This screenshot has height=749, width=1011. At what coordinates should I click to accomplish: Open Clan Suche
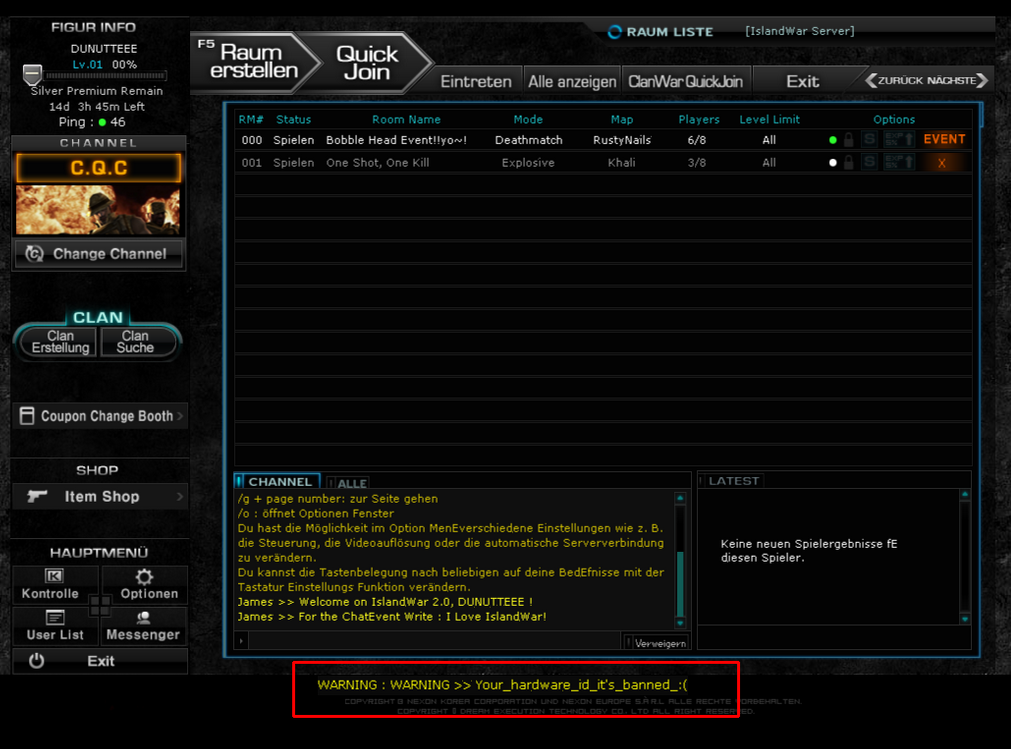(135, 342)
